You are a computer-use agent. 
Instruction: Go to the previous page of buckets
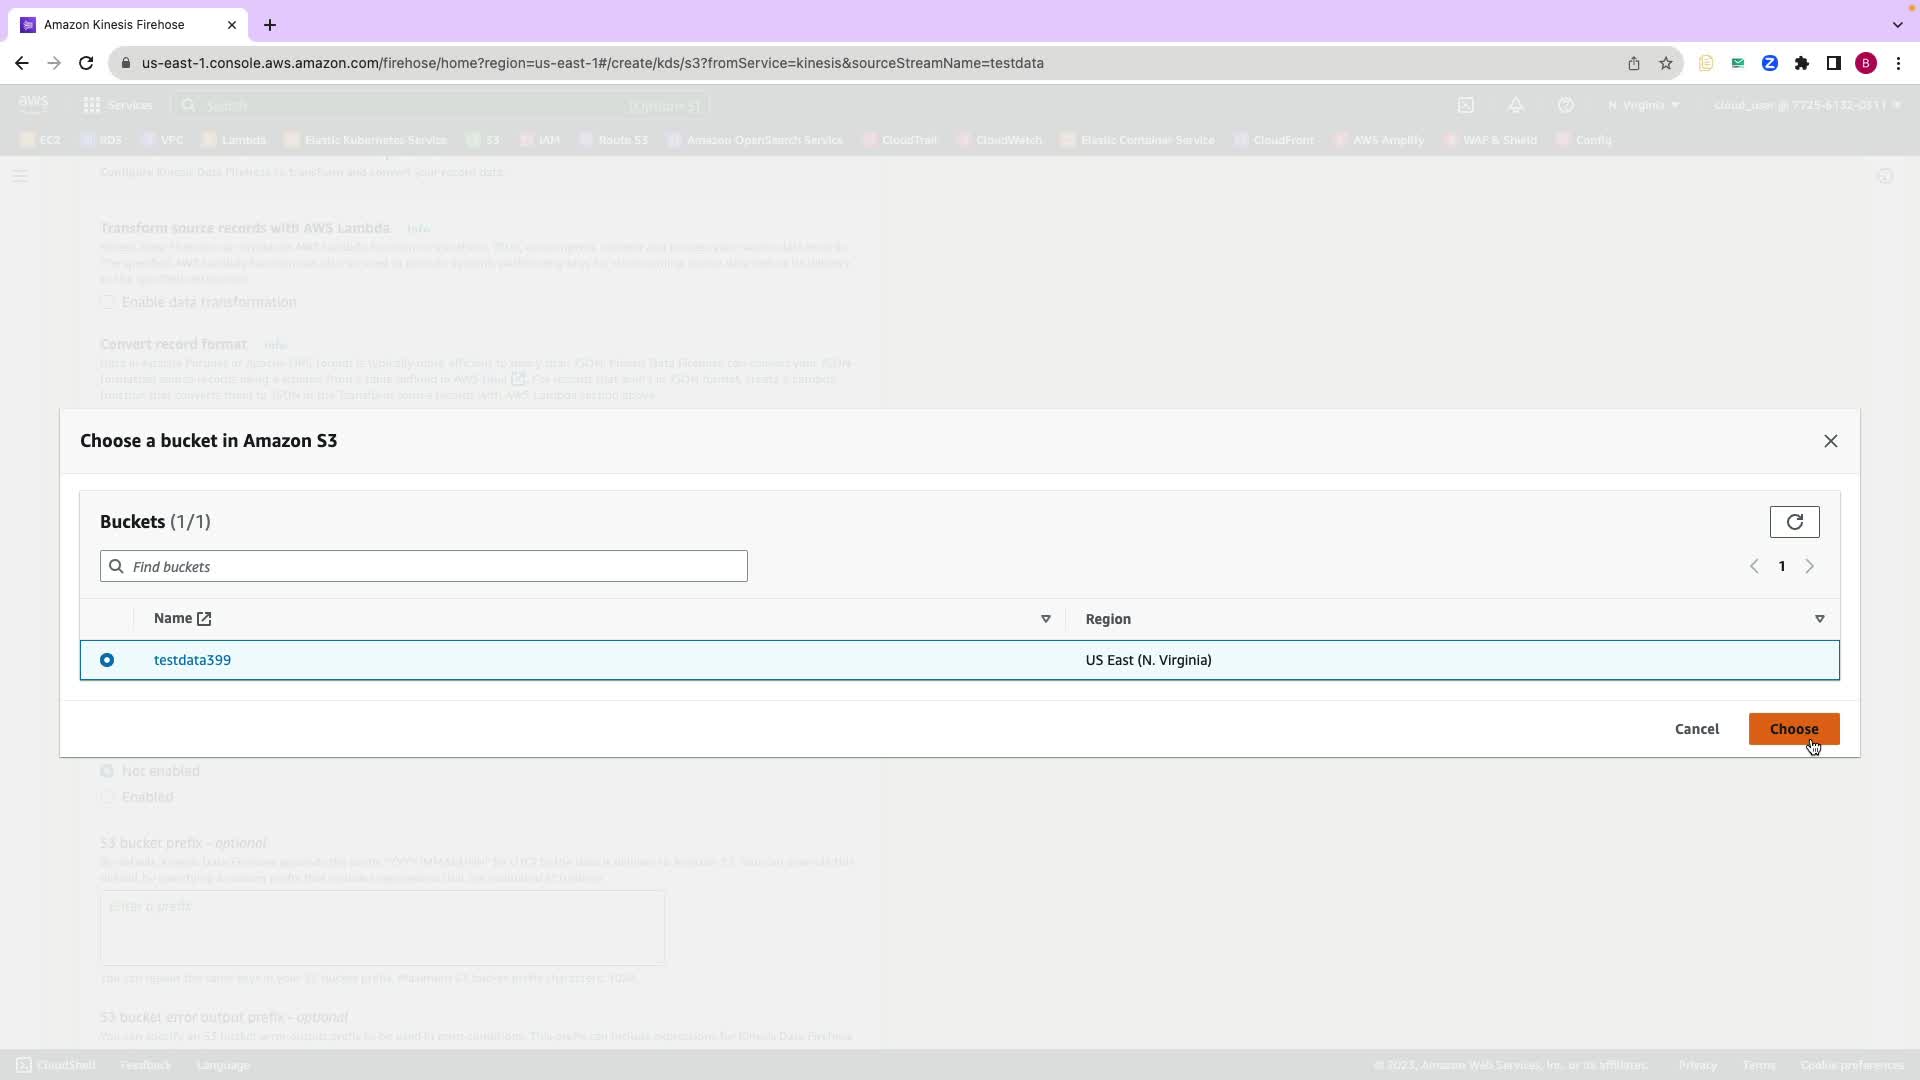click(x=1754, y=567)
